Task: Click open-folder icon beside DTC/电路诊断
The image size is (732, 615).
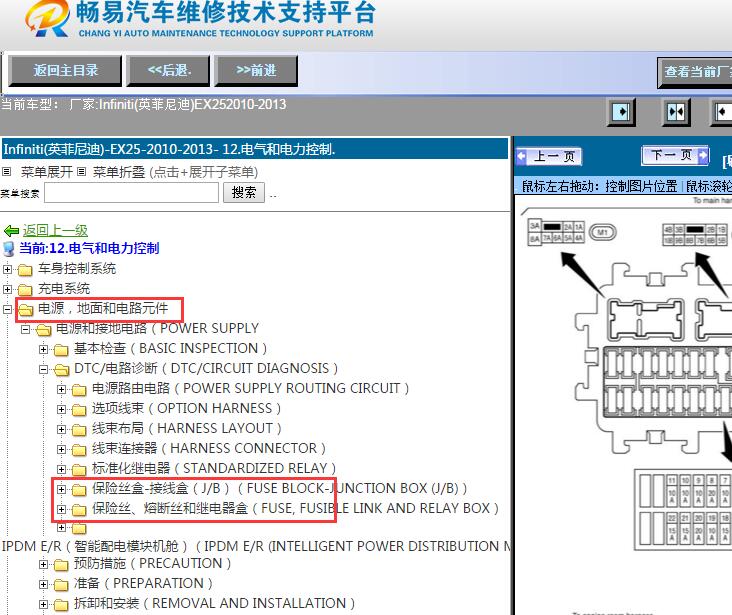Action: (x=61, y=370)
